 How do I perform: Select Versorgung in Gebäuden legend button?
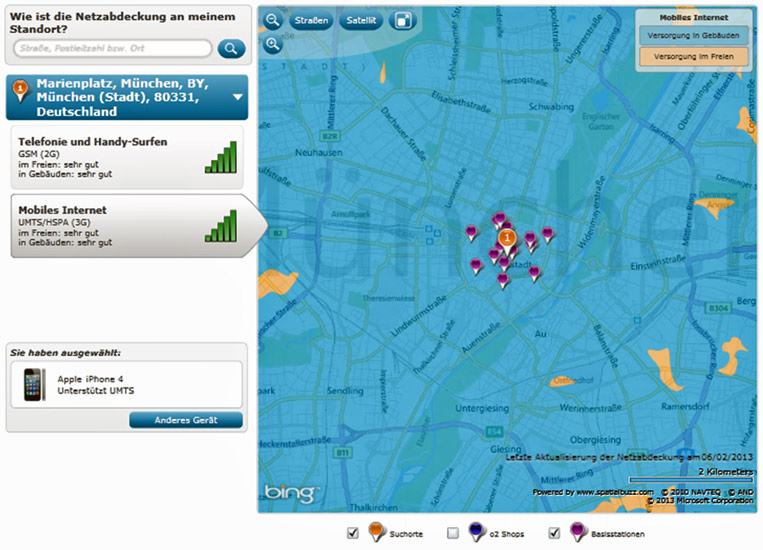tap(694, 36)
